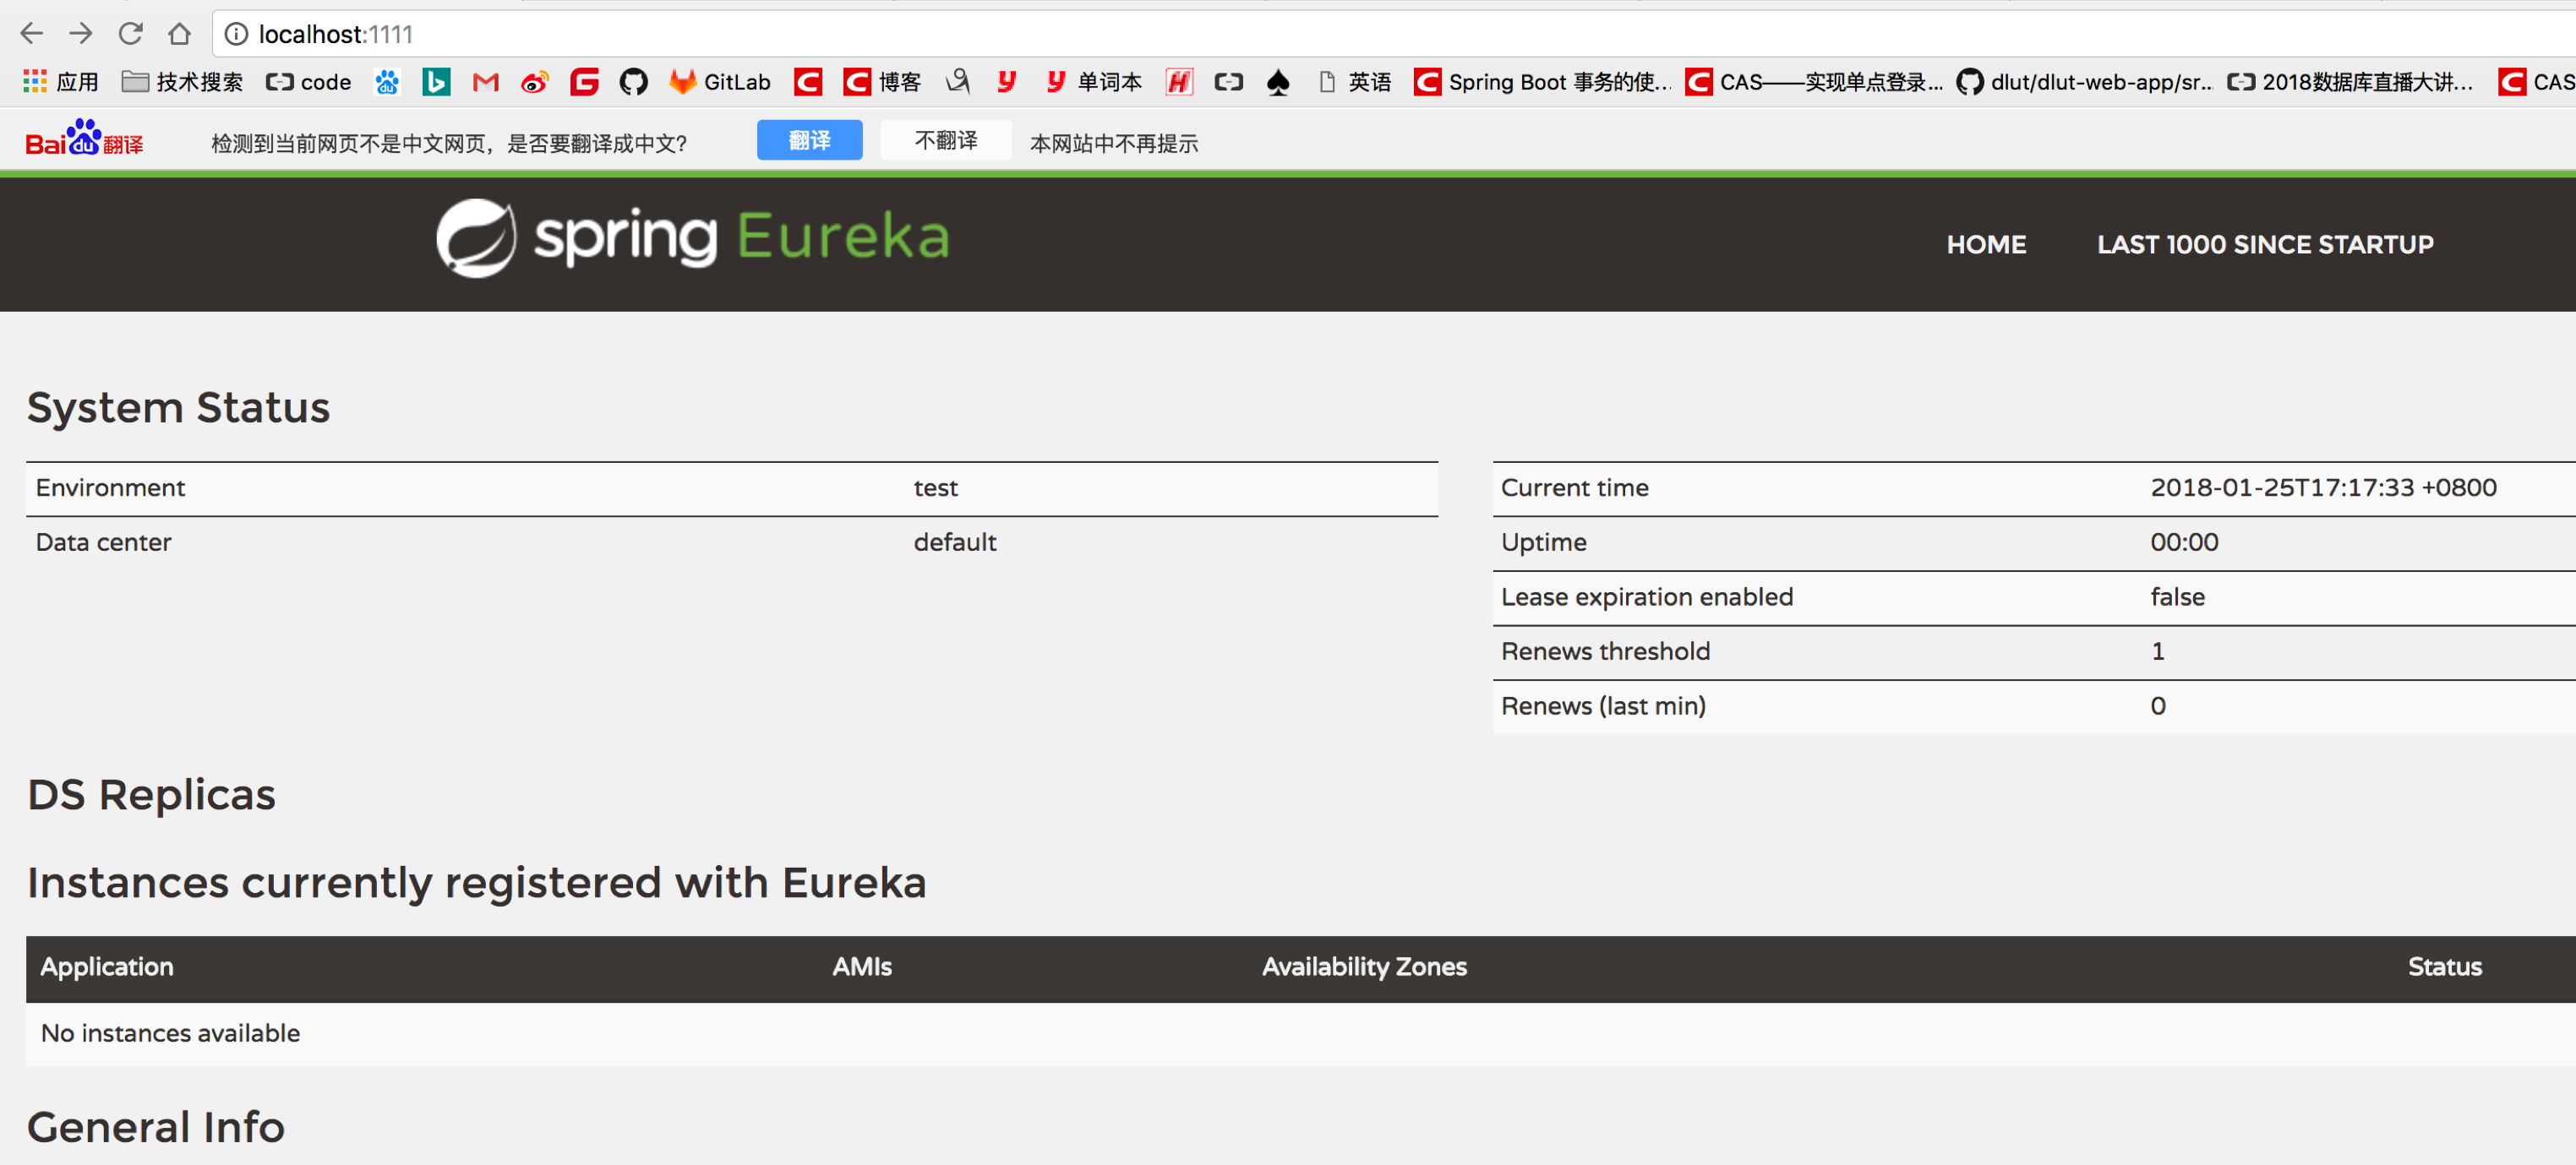
Task: Open the Spring Boot 事务 bookmark
Action: [1543, 82]
